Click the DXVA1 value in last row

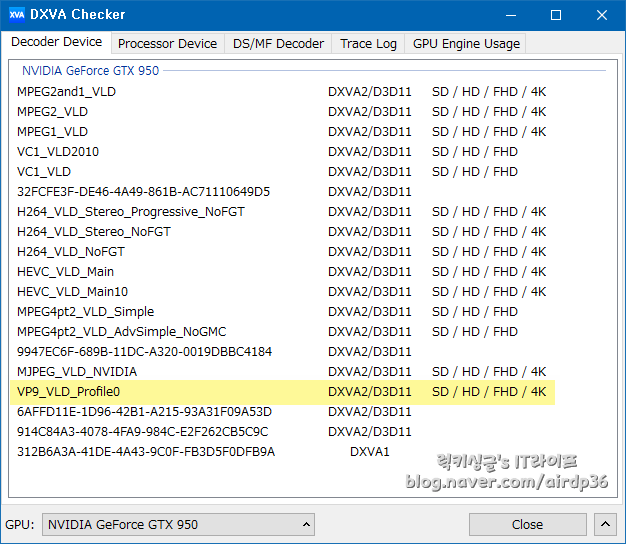pyautogui.click(x=370, y=452)
